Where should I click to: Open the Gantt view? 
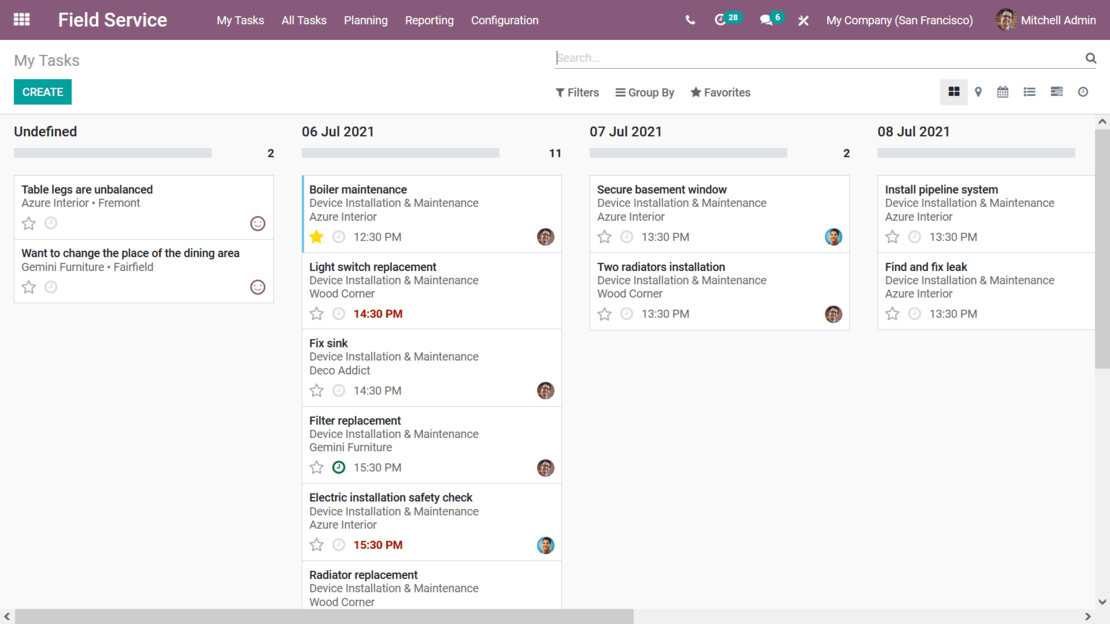1056,91
